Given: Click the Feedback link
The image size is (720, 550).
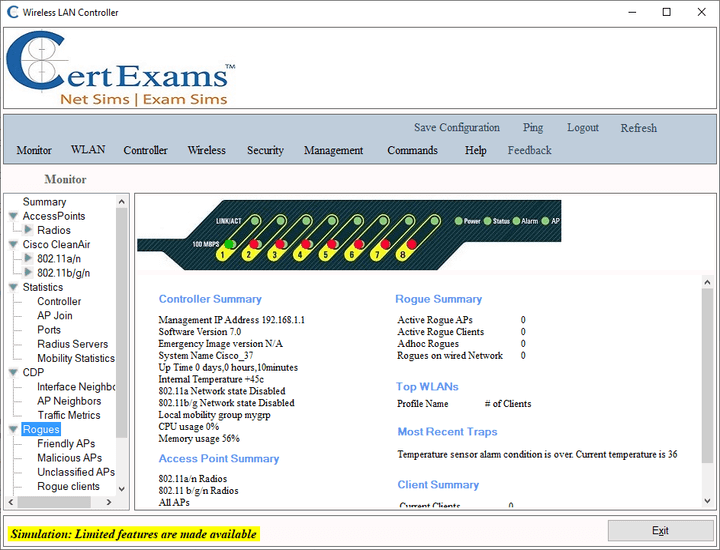Looking at the screenshot, I should (529, 150).
